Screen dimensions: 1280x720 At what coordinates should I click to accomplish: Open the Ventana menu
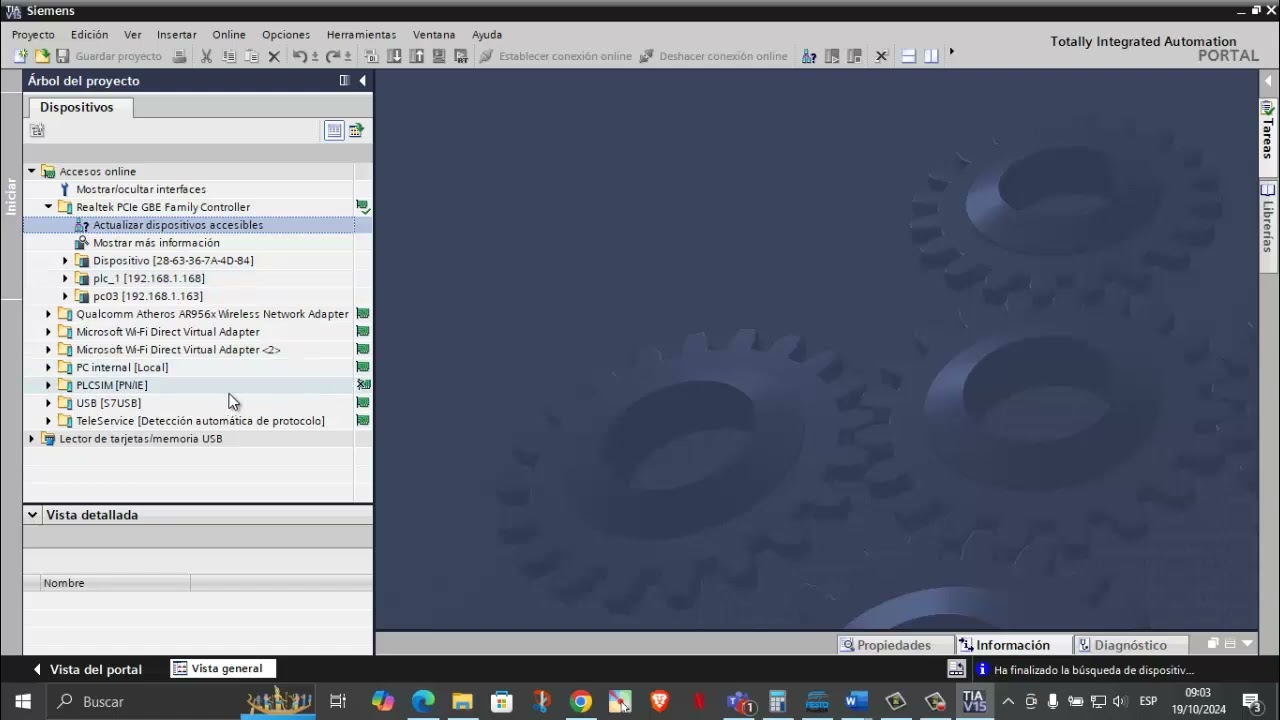coord(434,34)
